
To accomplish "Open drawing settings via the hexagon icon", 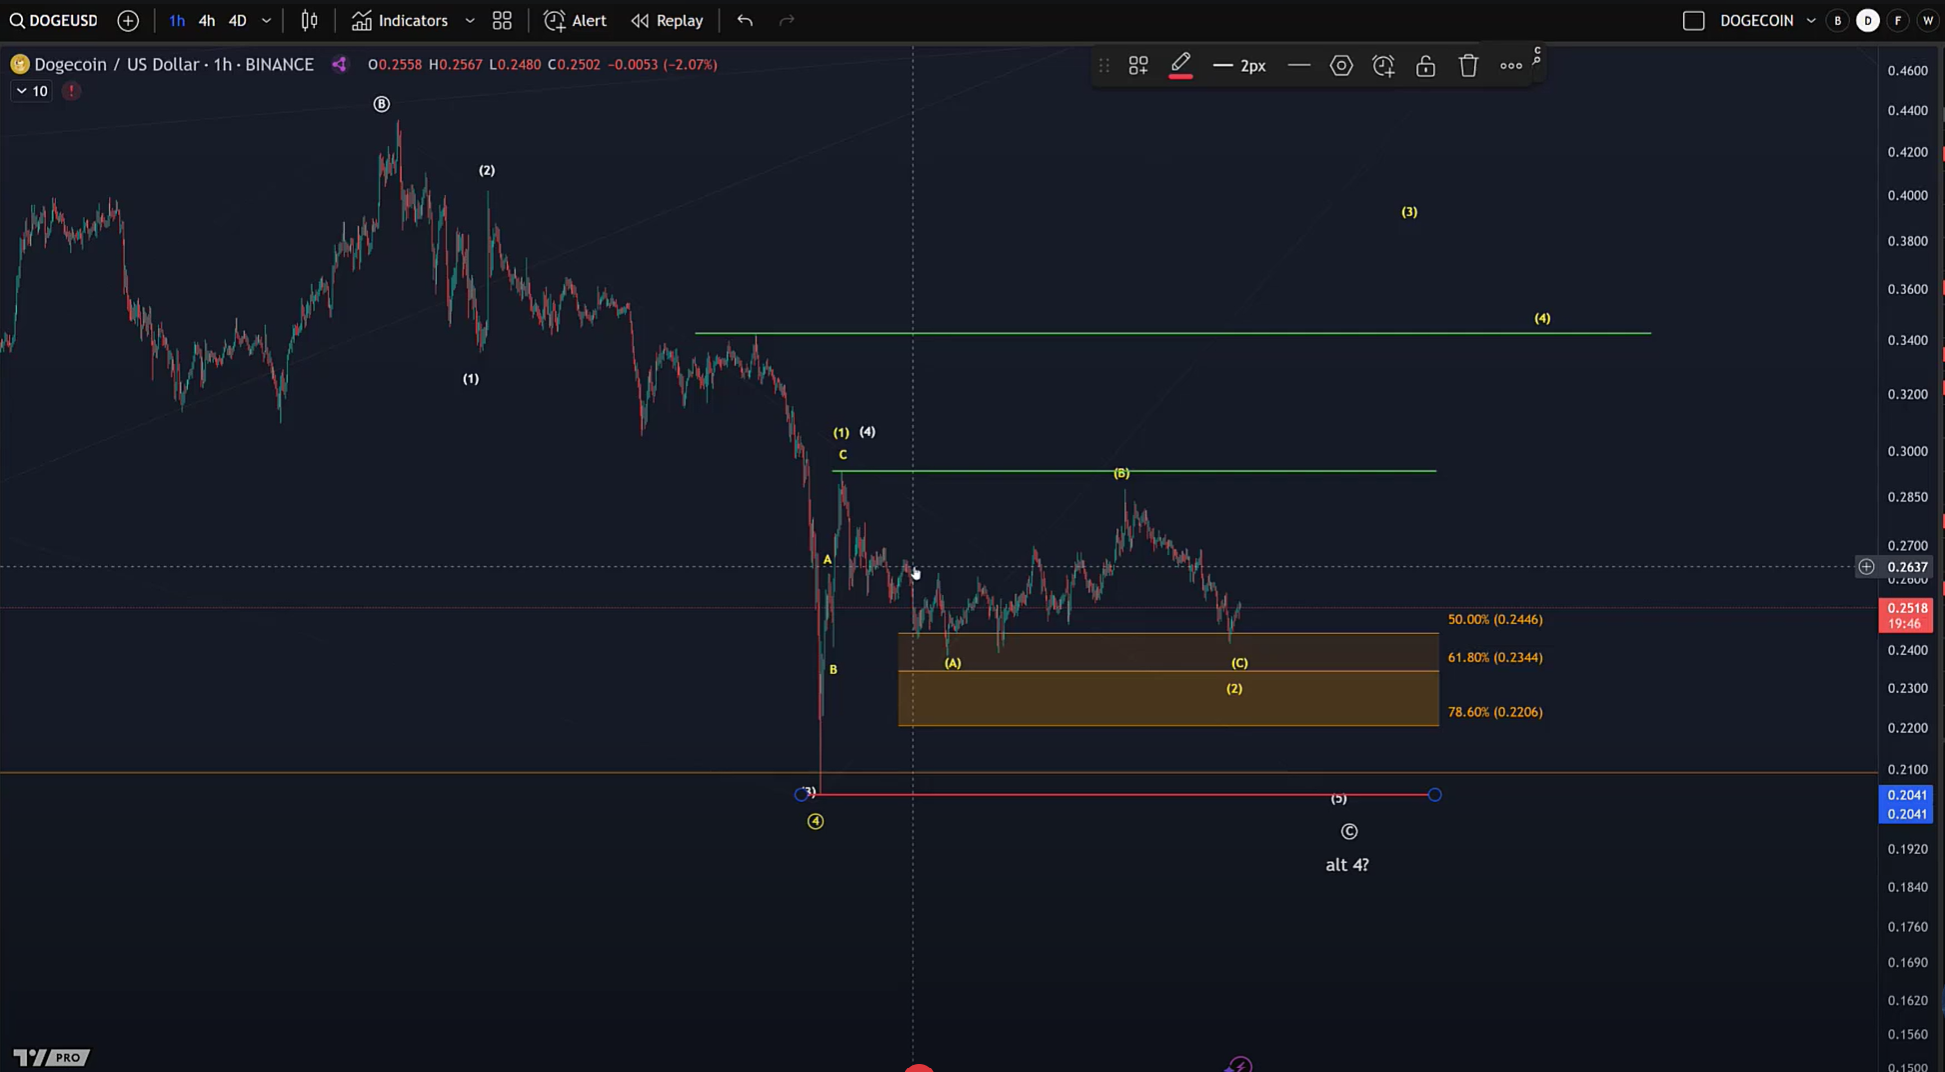I will [x=1341, y=65].
